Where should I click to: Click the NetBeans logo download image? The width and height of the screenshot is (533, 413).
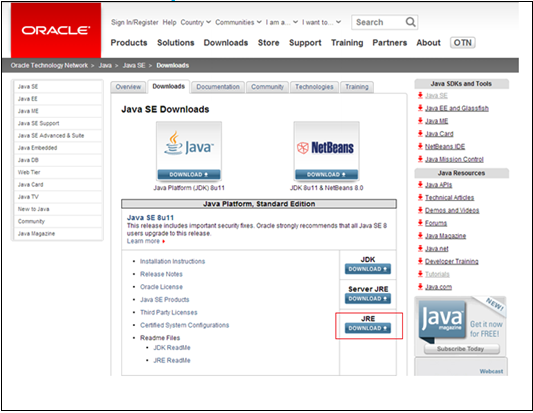tap(326, 151)
